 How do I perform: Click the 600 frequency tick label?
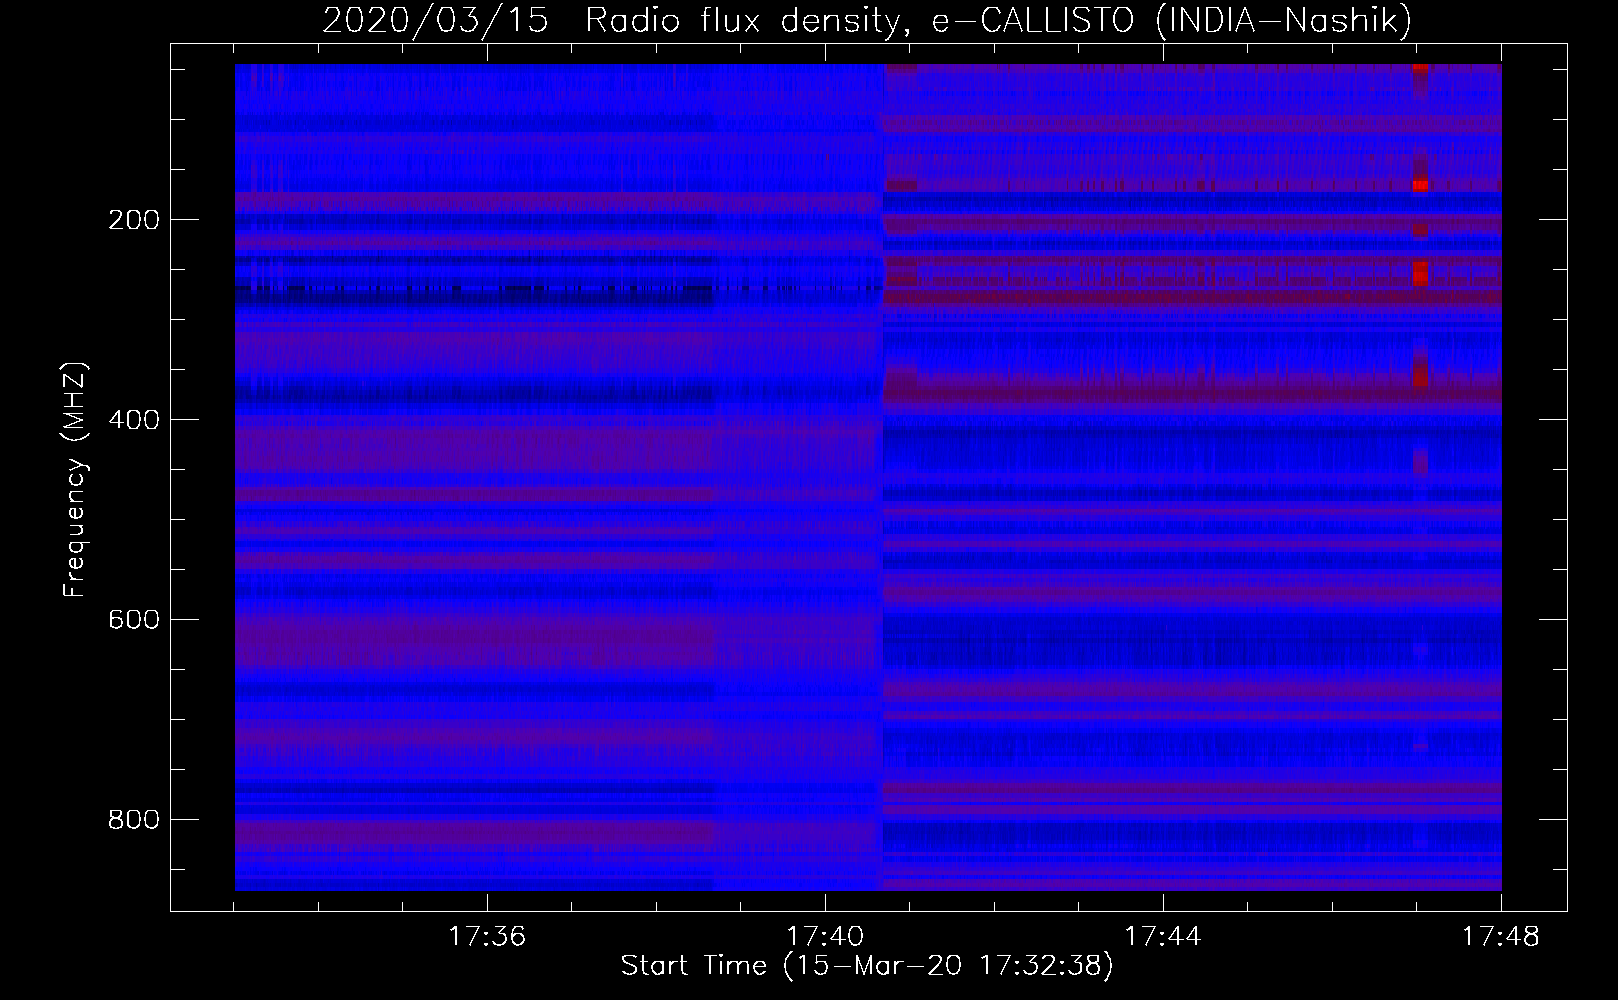[134, 620]
